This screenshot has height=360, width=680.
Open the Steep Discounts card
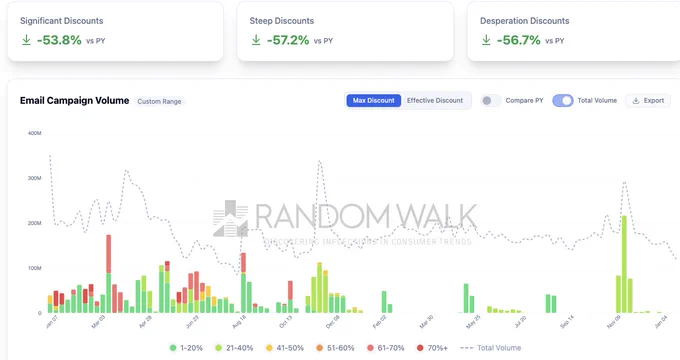345,31
